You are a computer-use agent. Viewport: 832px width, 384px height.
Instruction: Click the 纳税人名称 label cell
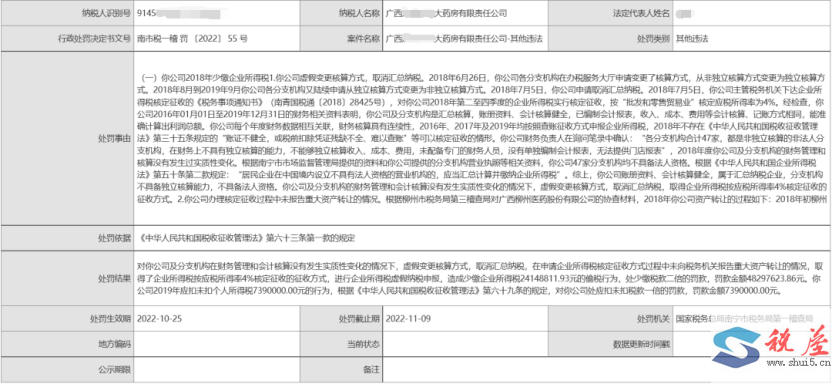coord(341,13)
